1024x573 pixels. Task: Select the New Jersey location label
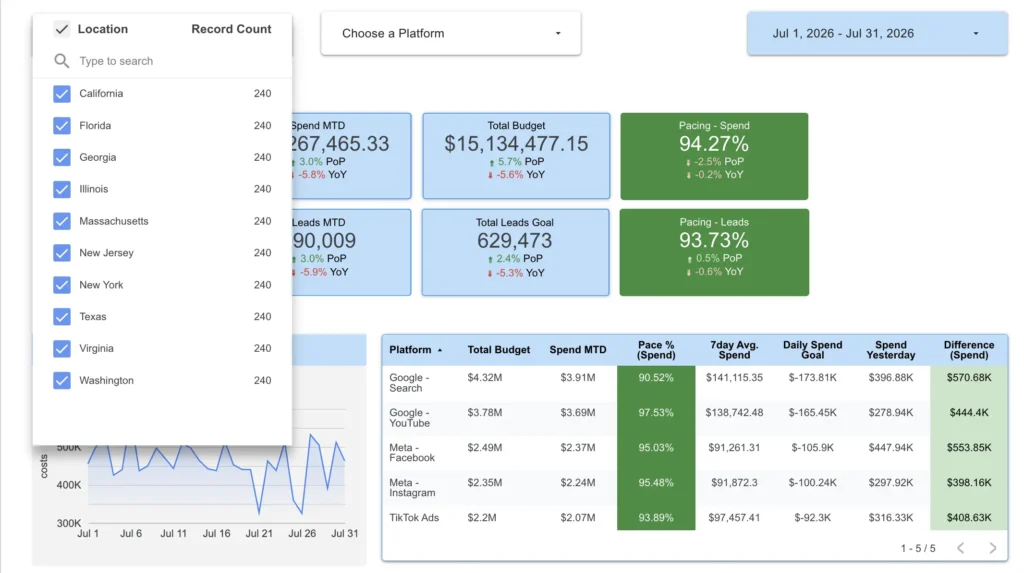click(x=106, y=253)
